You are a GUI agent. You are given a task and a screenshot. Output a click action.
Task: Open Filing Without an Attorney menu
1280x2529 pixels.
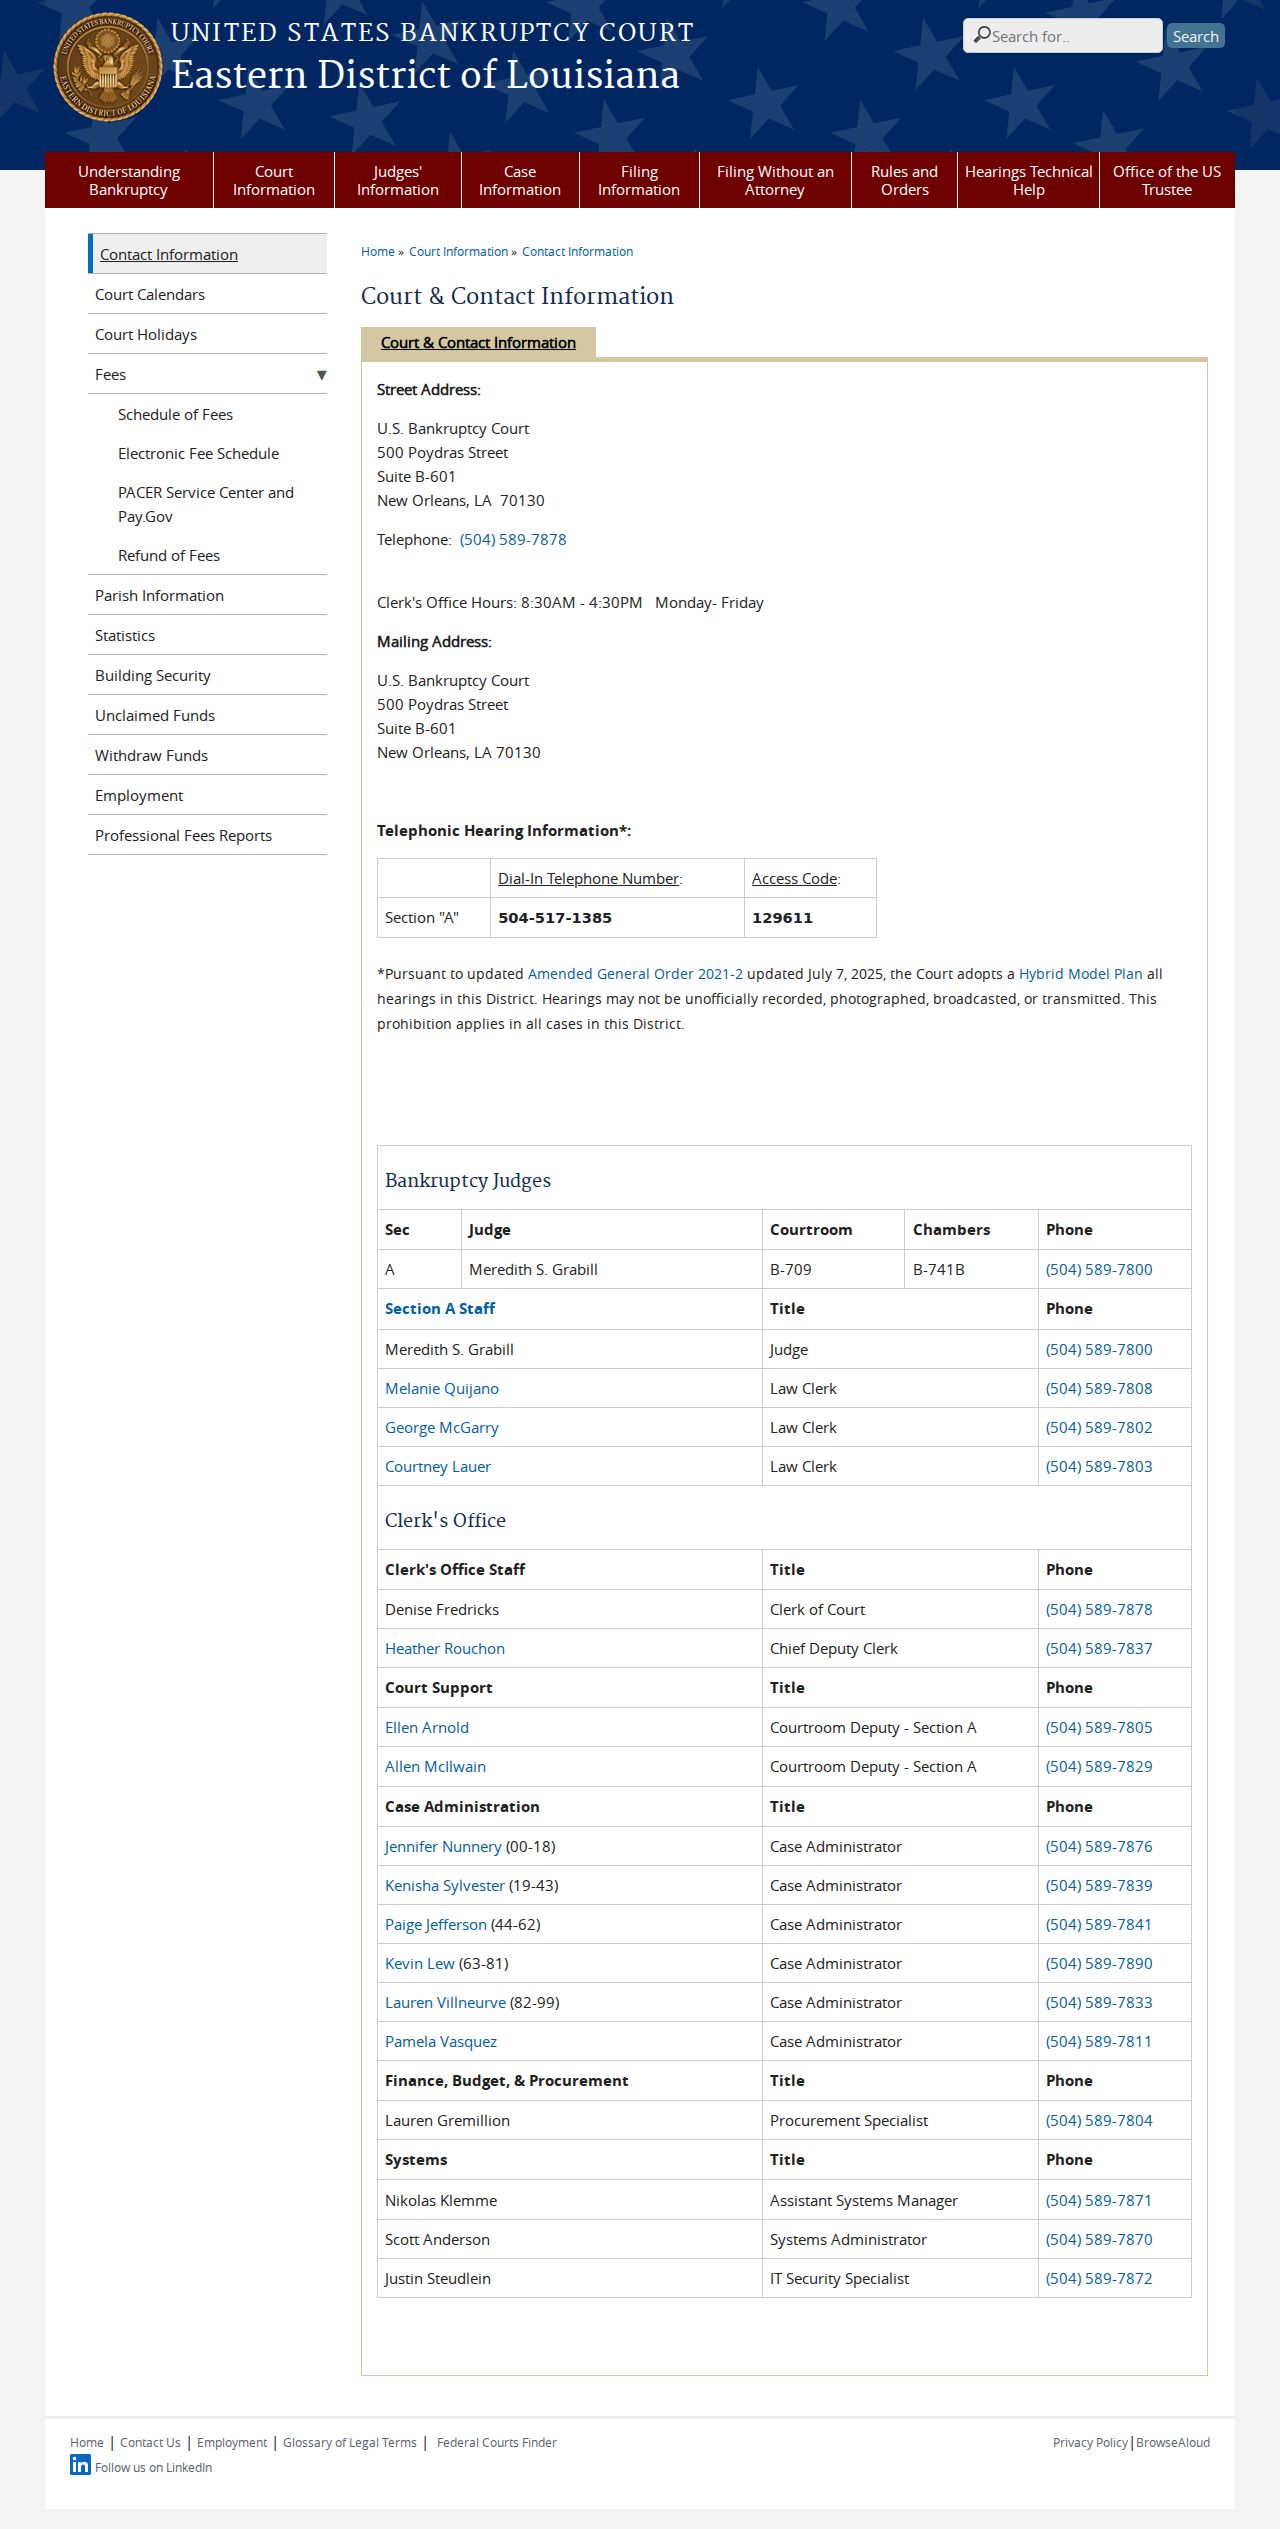point(775,180)
